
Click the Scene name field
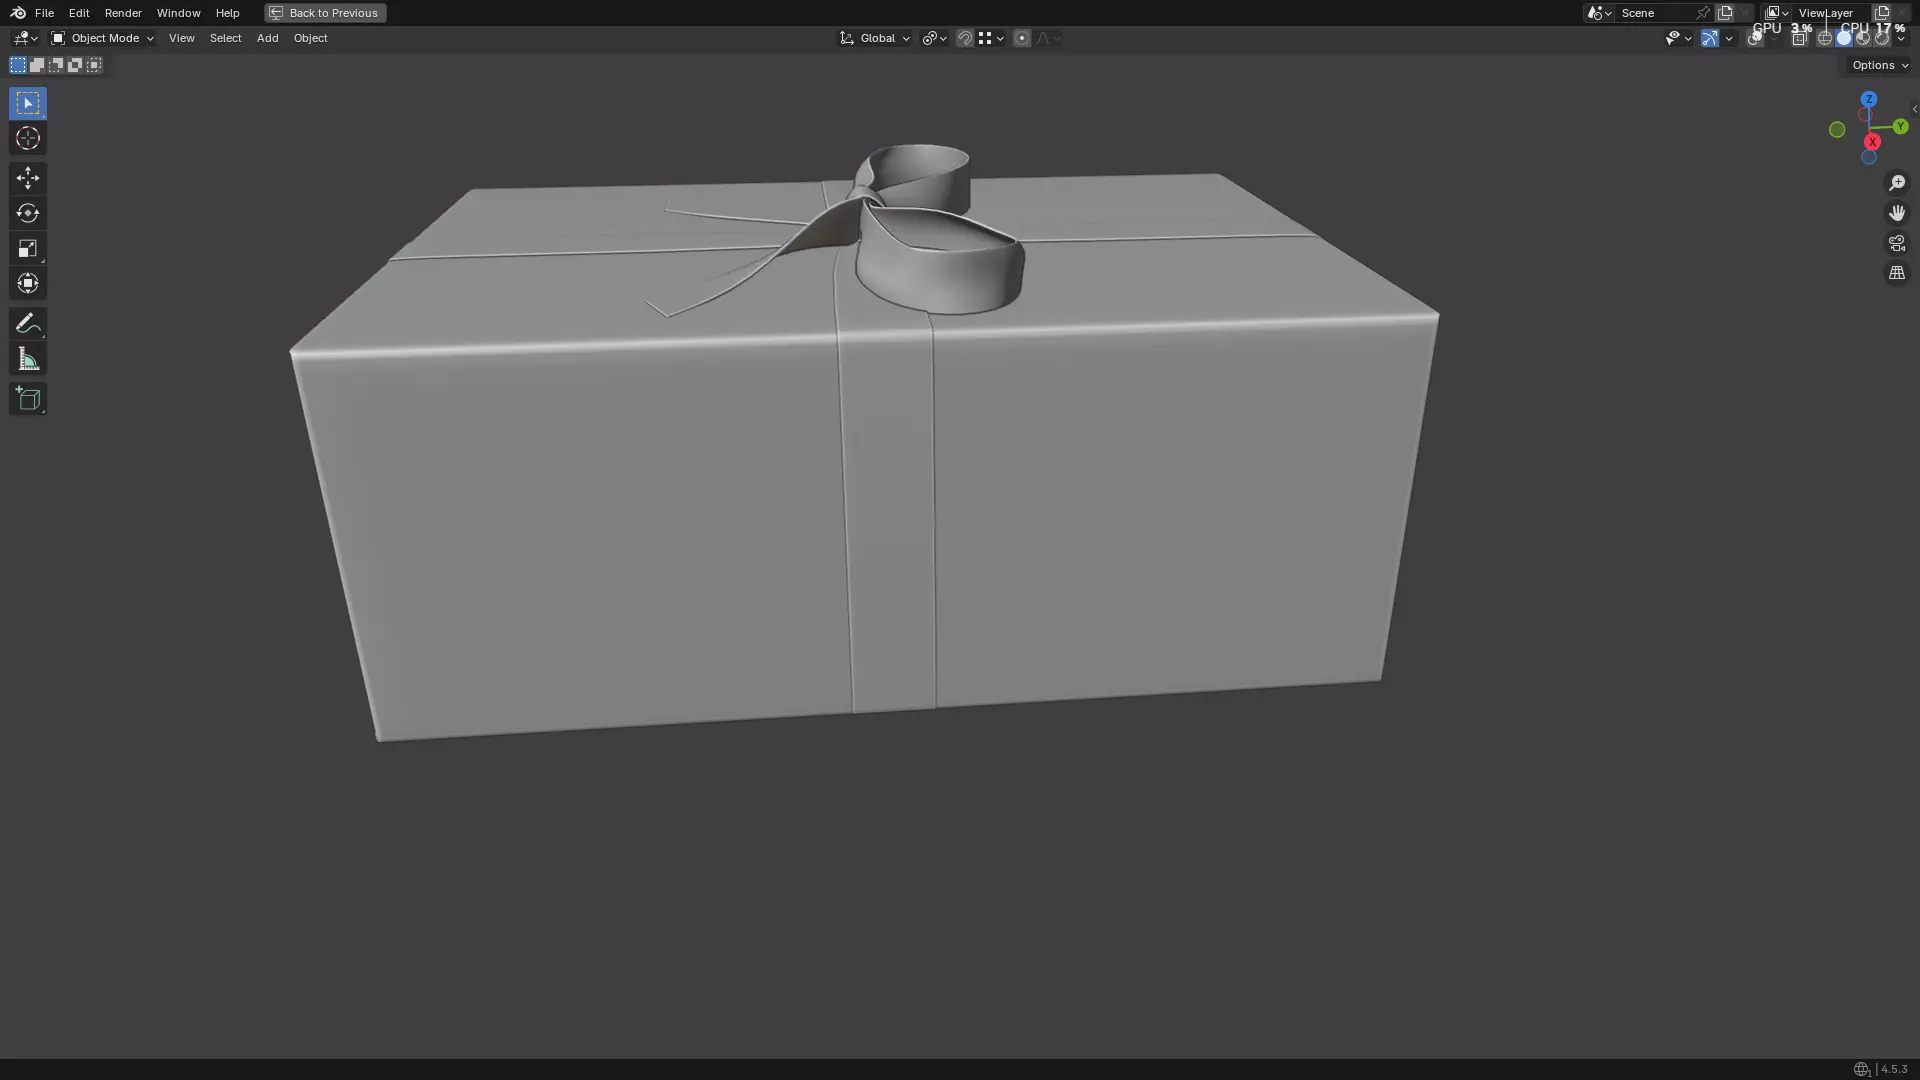point(1655,13)
